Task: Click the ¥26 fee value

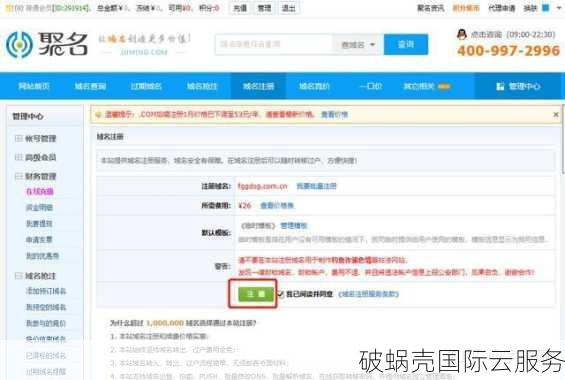Action: coord(245,206)
